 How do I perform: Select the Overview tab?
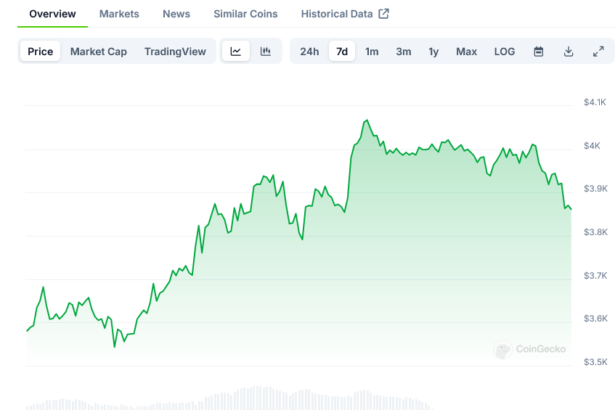pyautogui.click(x=53, y=14)
